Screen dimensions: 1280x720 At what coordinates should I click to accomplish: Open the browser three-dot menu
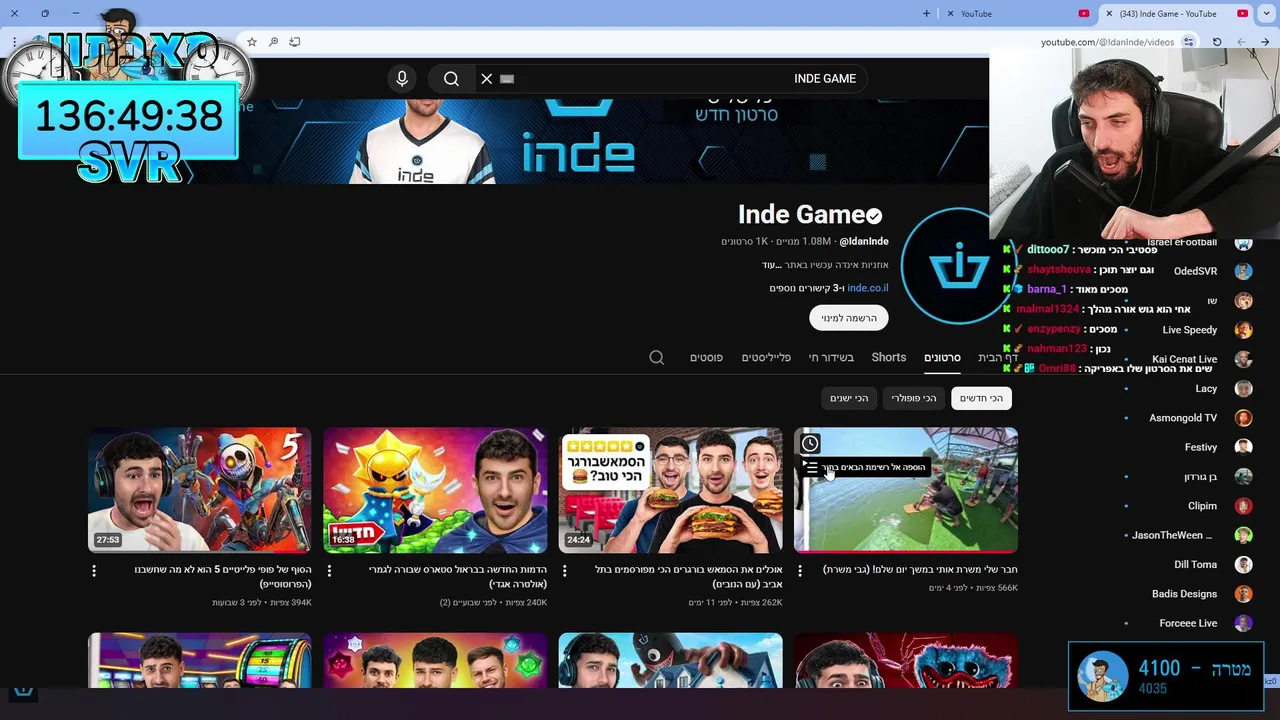14,42
